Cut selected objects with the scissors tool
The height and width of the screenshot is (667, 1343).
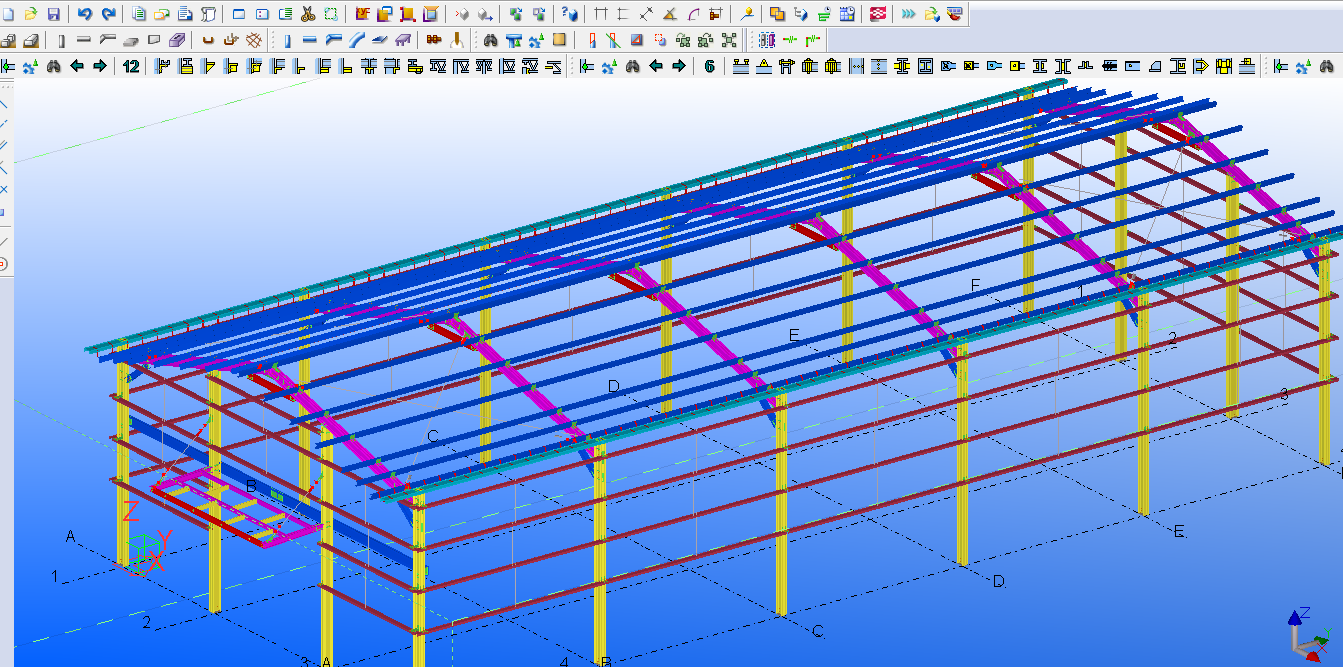click(x=306, y=13)
